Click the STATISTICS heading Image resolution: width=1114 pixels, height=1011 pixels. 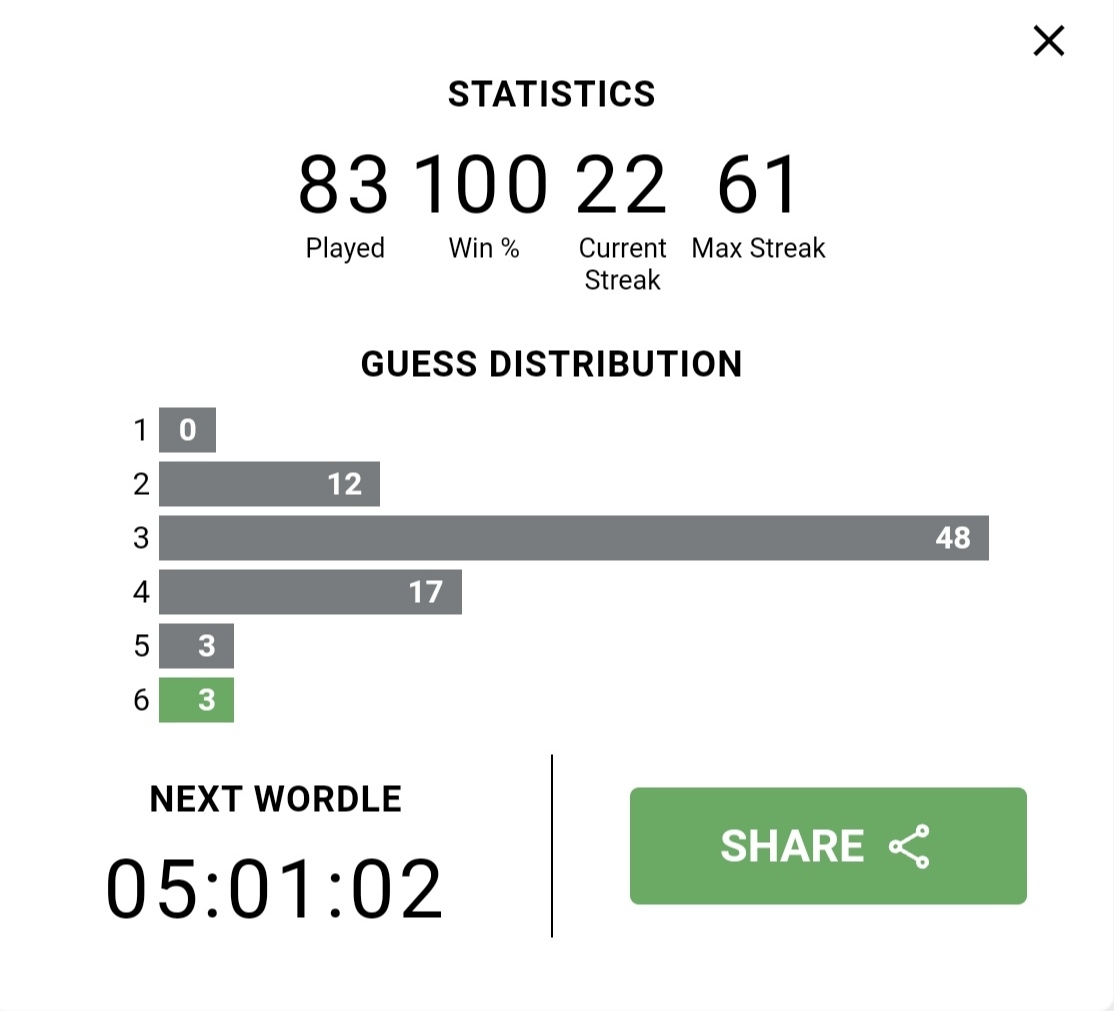[551, 94]
